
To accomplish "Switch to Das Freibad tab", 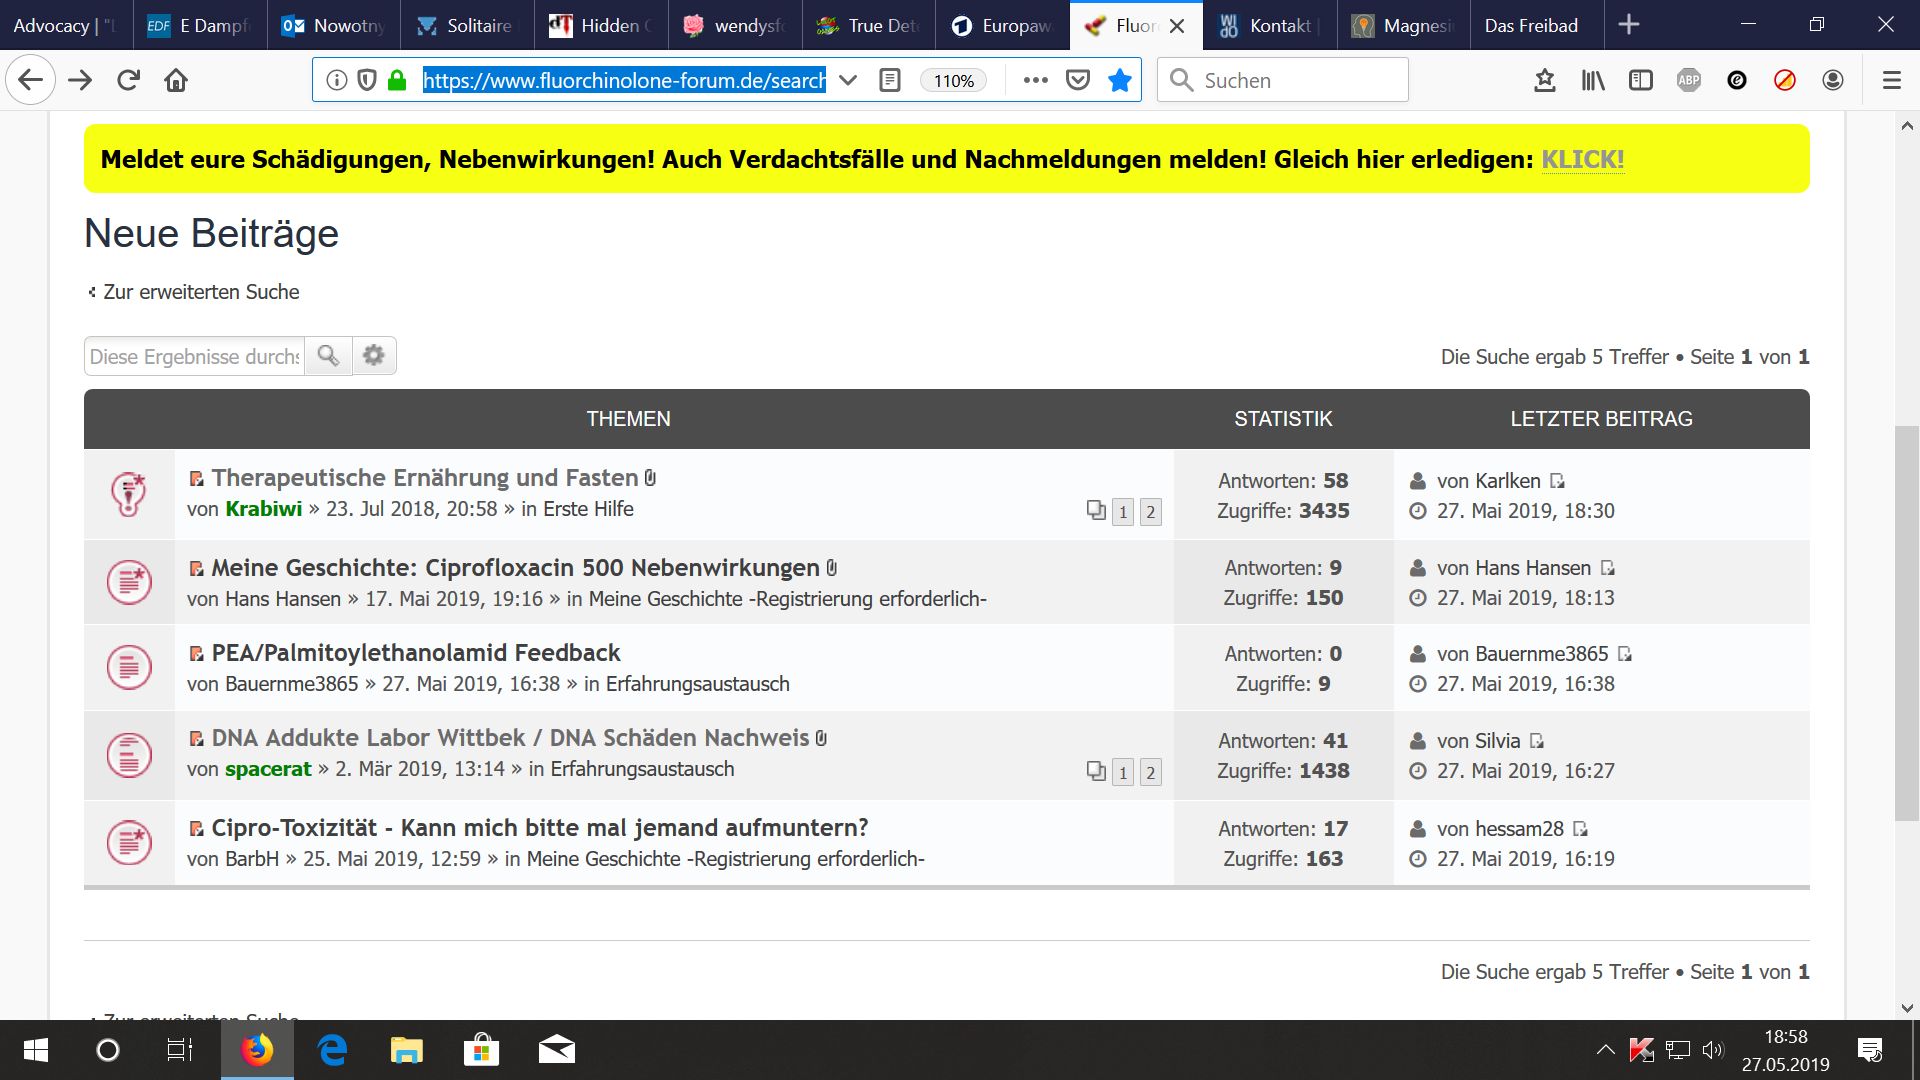I will (x=1530, y=25).
